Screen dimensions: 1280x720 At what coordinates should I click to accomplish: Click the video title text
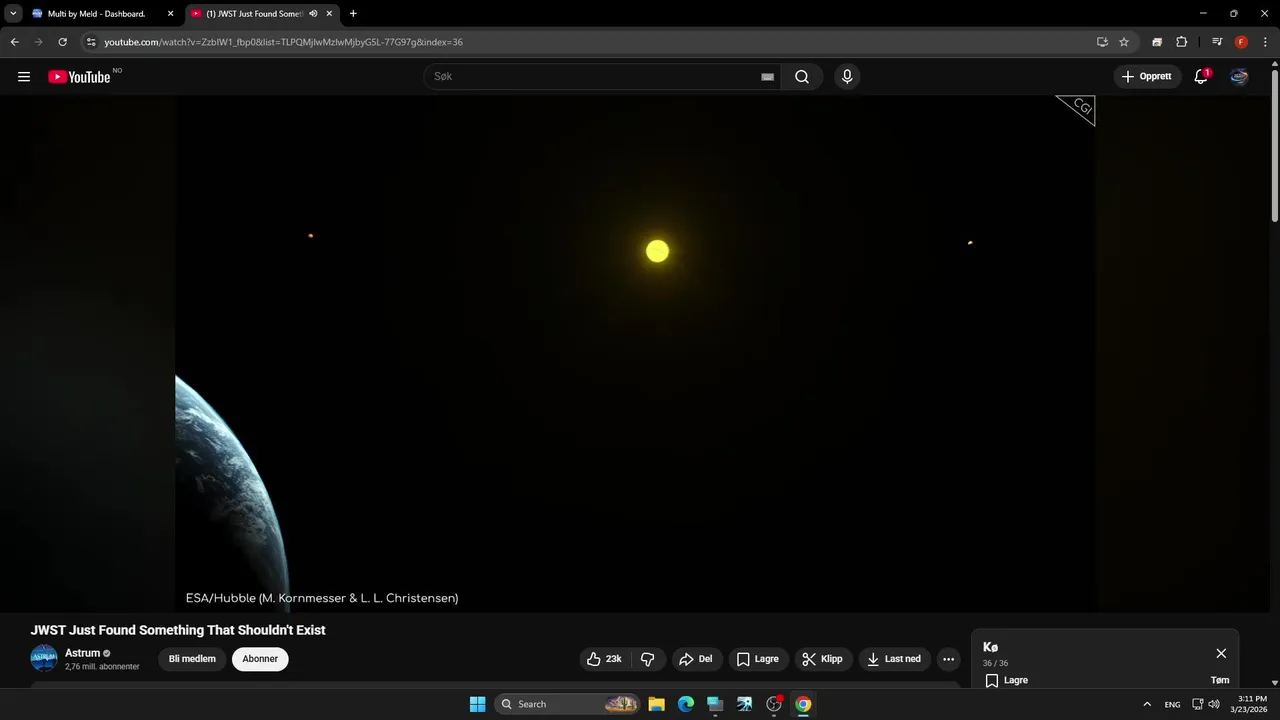click(x=178, y=630)
